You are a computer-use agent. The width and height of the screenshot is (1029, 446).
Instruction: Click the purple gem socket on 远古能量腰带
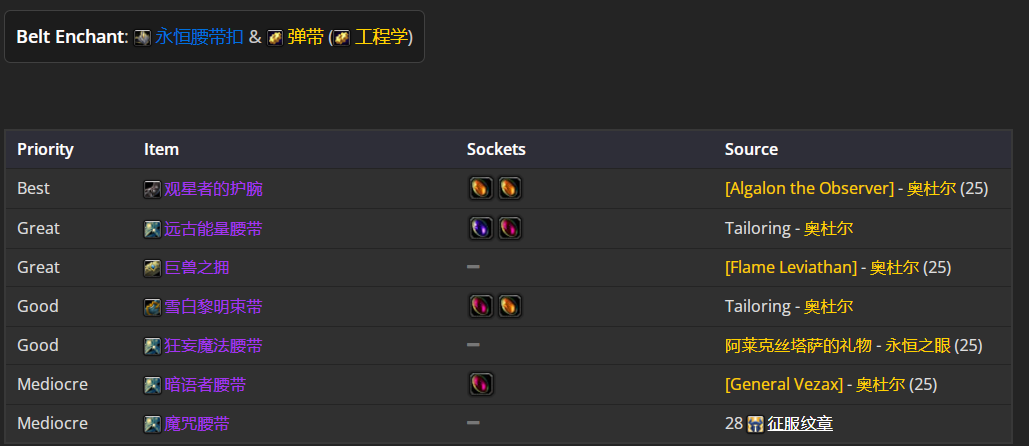[481, 228]
